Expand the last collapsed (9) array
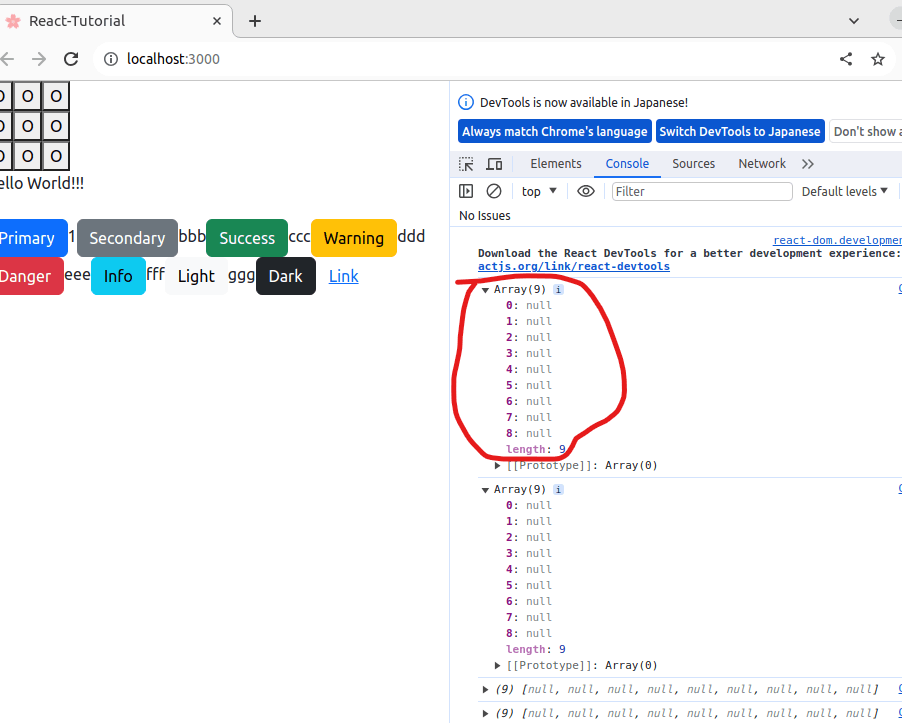Viewport: 902px width, 723px height. click(485, 714)
